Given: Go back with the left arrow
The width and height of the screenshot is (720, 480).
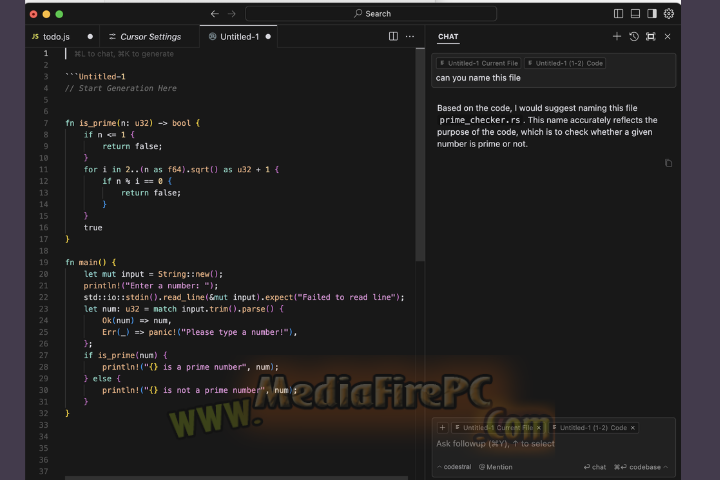Looking at the screenshot, I should click(214, 14).
